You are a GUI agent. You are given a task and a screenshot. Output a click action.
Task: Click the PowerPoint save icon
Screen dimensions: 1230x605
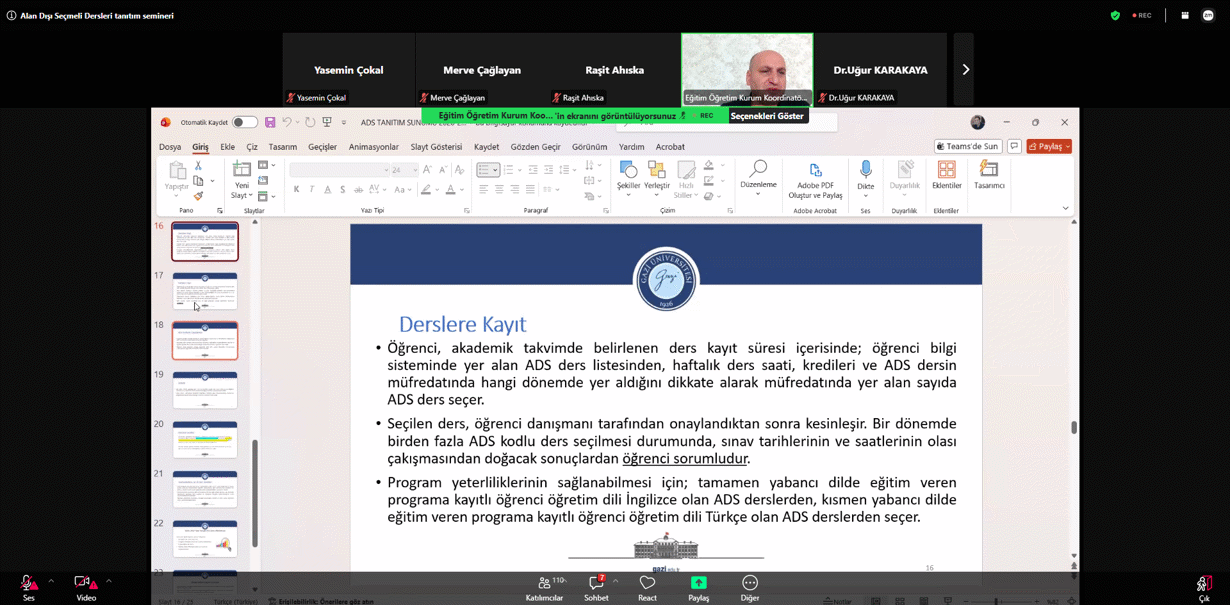pyautogui.click(x=270, y=122)
